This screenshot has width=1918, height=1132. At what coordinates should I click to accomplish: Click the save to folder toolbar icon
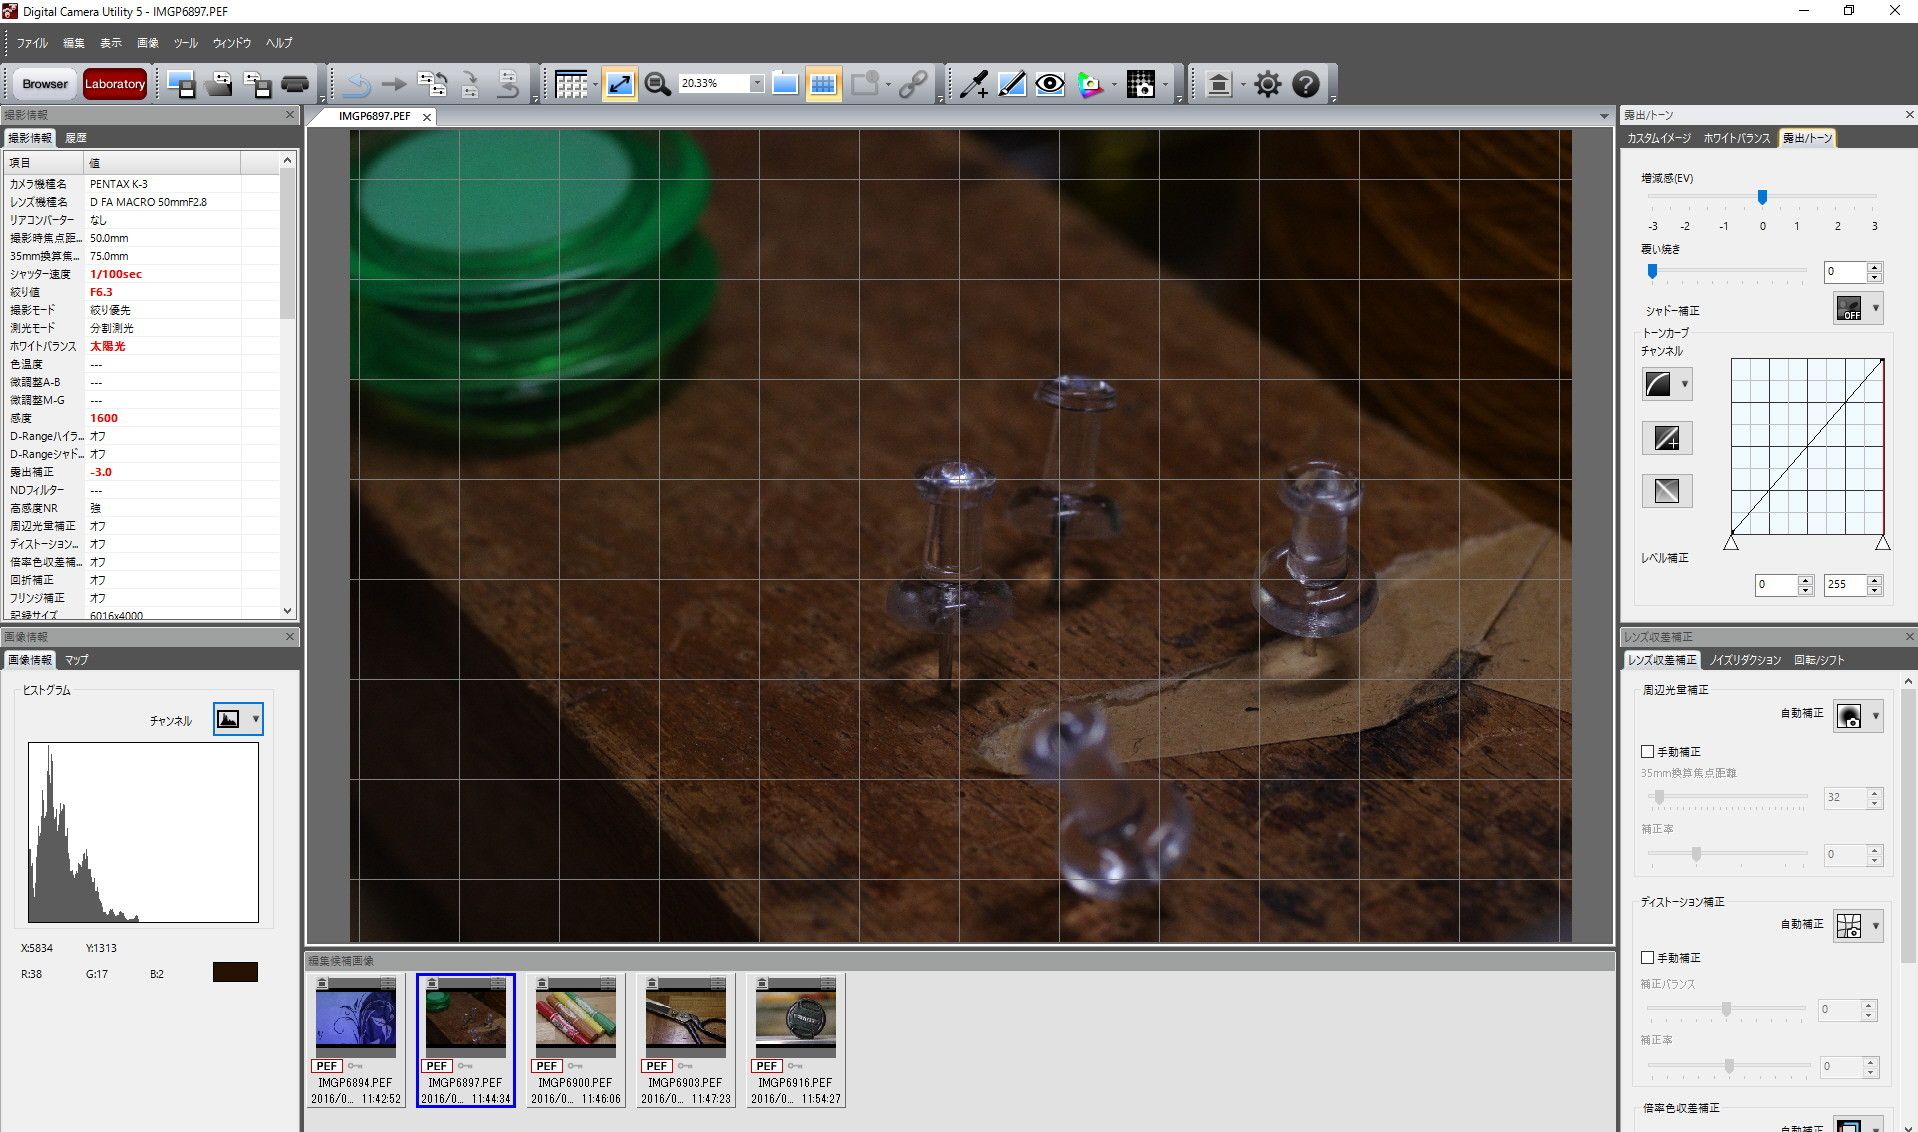point(219,84)
